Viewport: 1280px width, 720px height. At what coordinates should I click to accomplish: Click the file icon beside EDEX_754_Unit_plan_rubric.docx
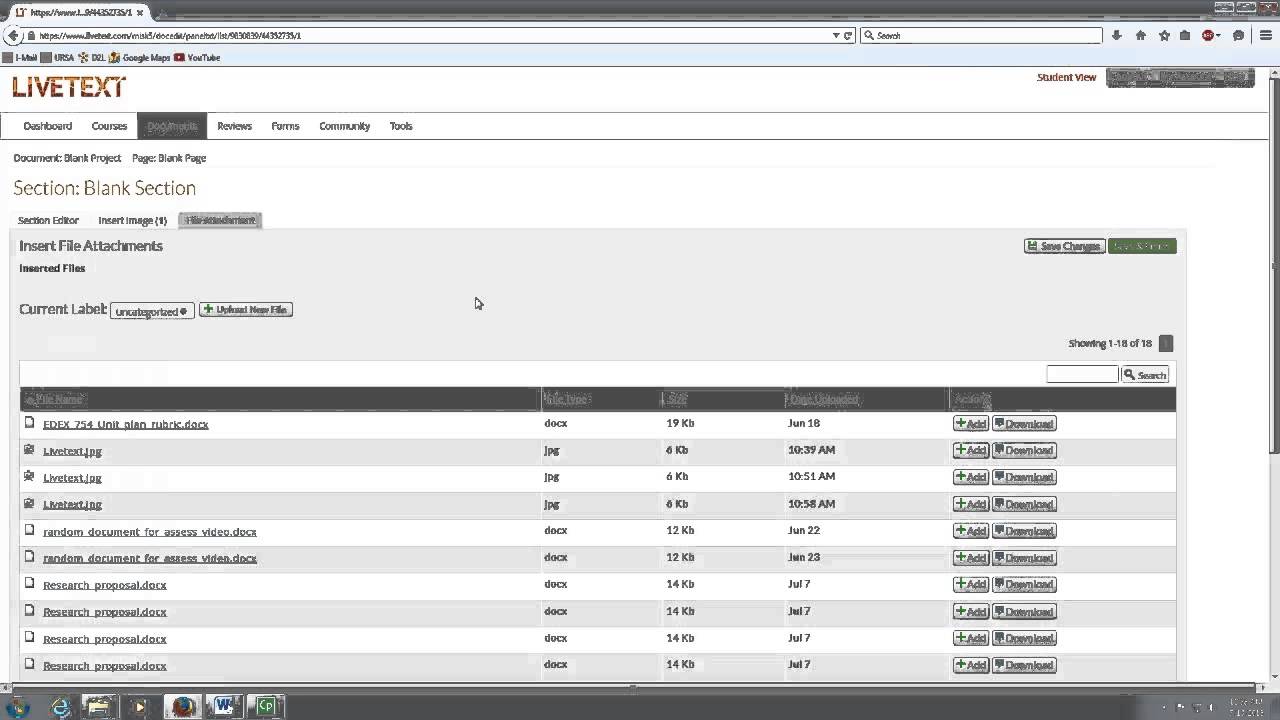coord(29,423)
